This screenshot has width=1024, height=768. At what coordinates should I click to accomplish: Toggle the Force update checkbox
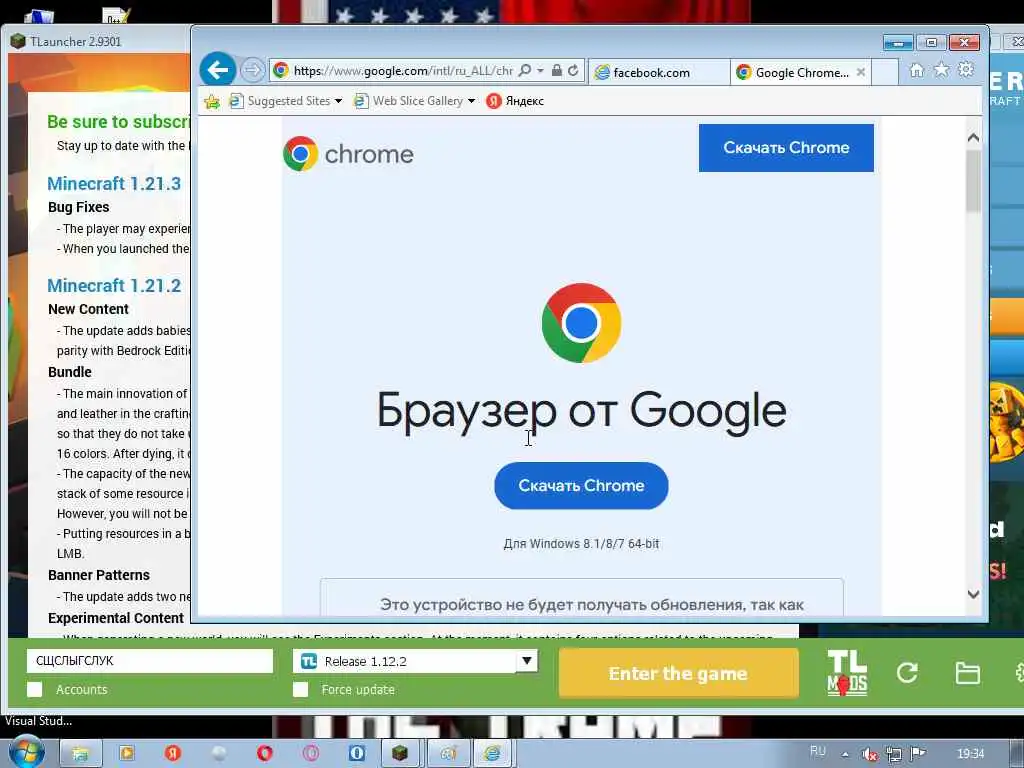click(x=300, y=690)
